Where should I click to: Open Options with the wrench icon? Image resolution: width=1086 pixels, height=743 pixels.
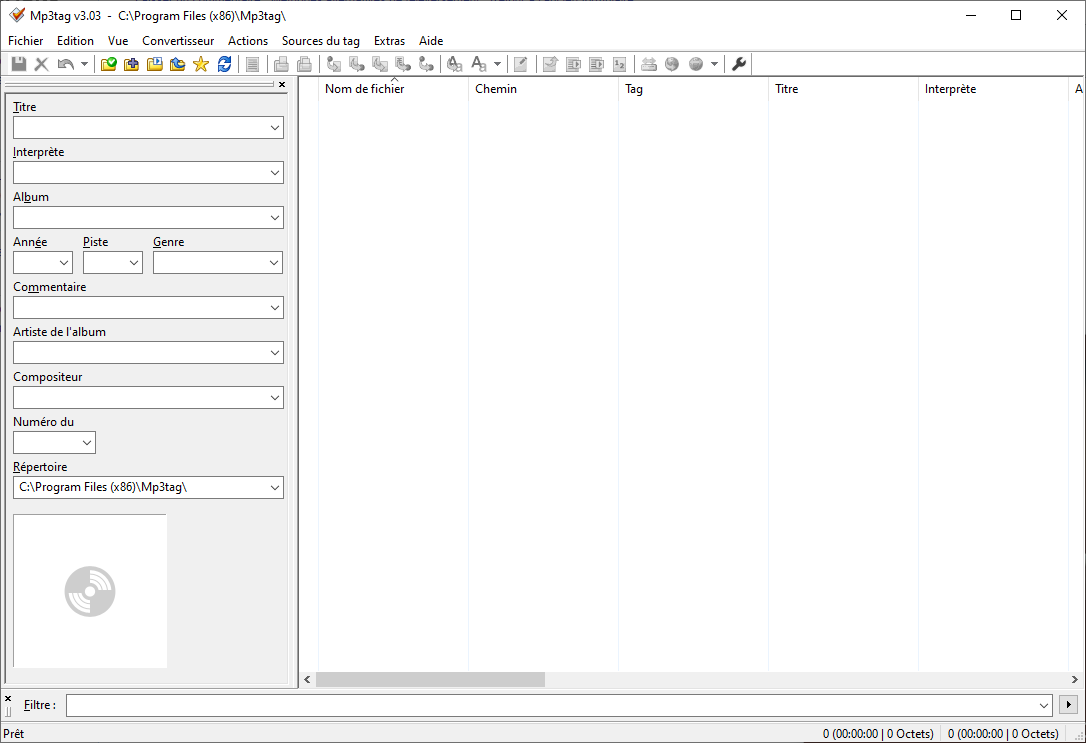(739, 64)
